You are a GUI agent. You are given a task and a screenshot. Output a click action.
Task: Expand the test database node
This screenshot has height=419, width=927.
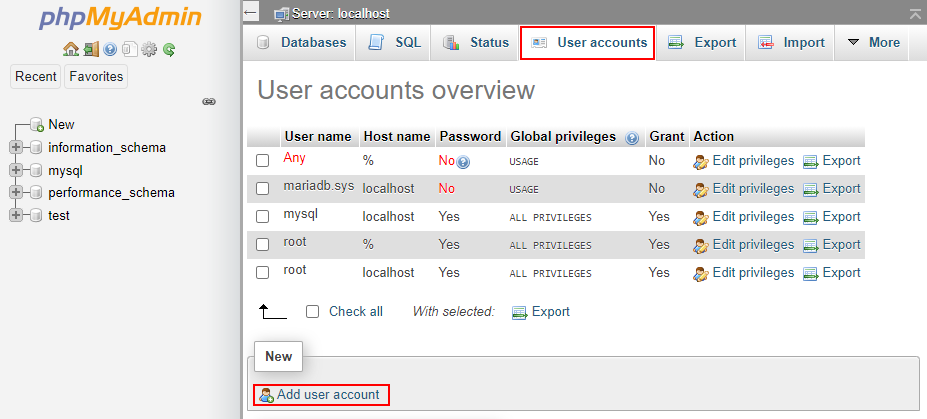[16, 216]
